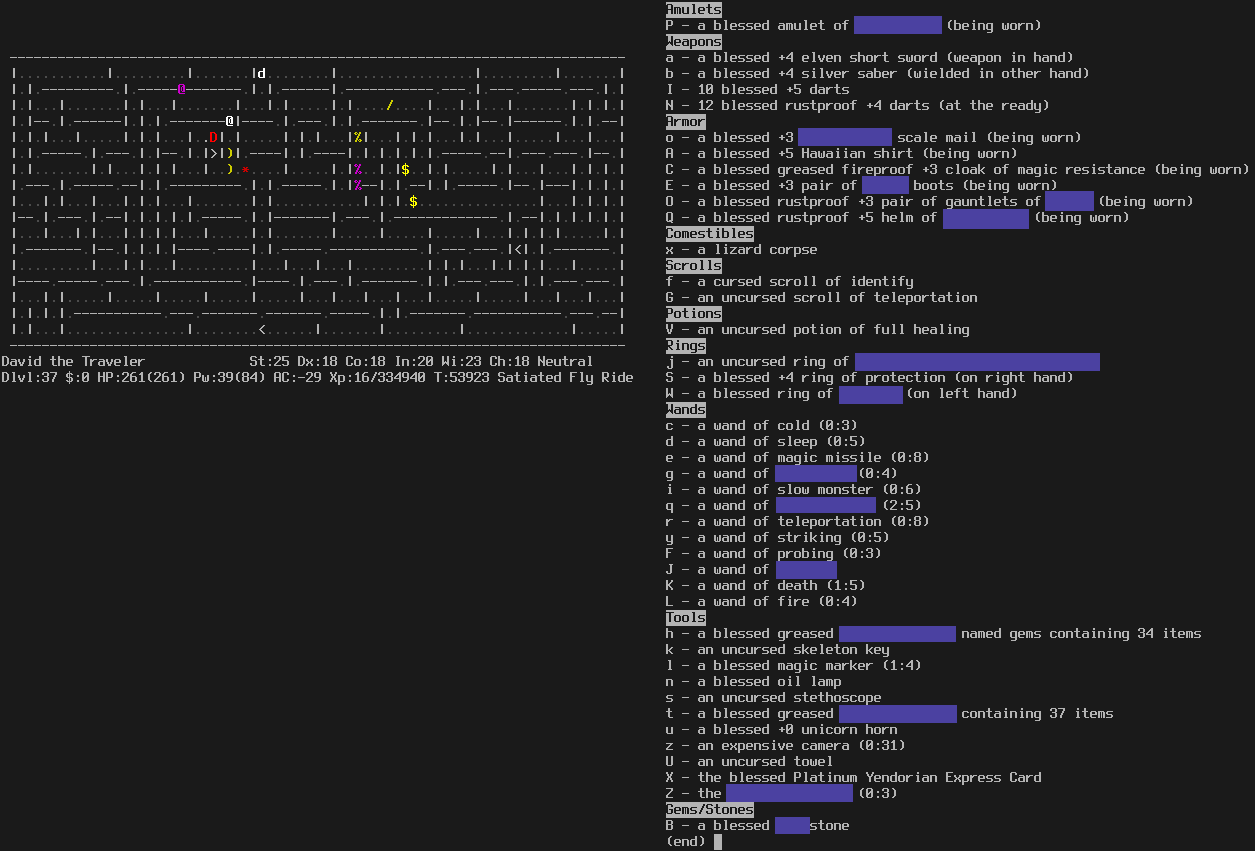Select item K, wand of death (1:5)
This screenshot has width=1255, height=851.
click(766, 585)
